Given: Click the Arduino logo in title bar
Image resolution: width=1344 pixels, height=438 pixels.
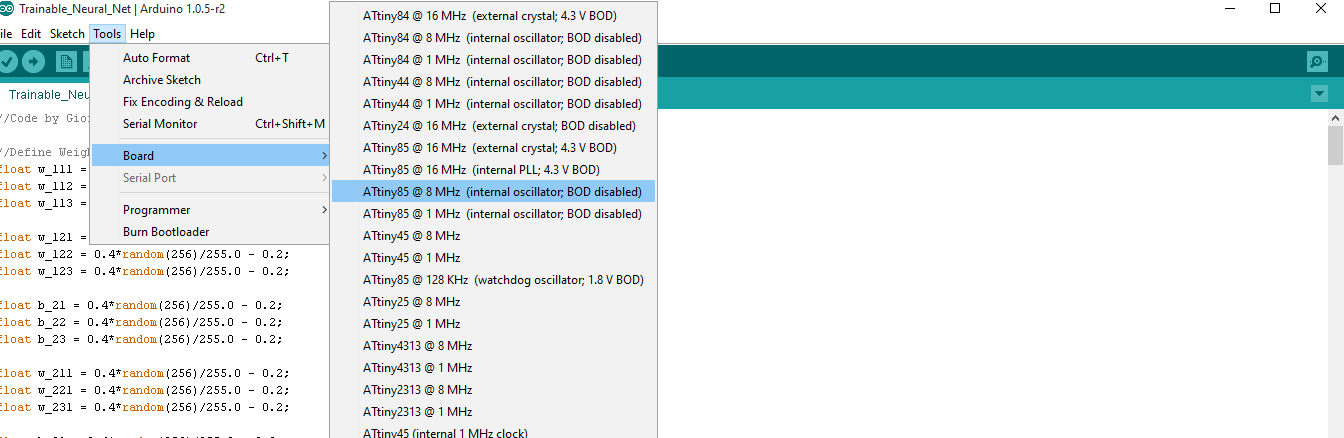Looking at the screenshot, I should click(x=7, y=9).
